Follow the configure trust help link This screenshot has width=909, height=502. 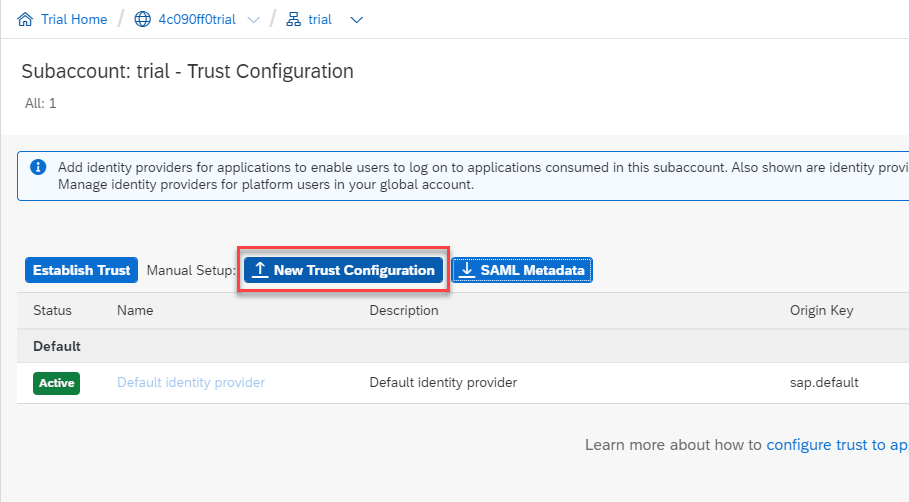pos(837,445)
